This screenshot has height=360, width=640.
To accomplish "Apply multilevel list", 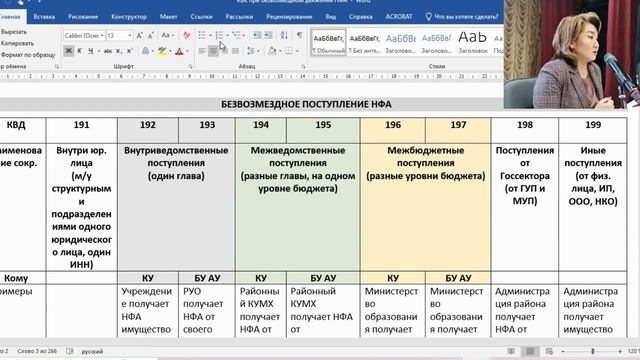I will click(236, 36).
